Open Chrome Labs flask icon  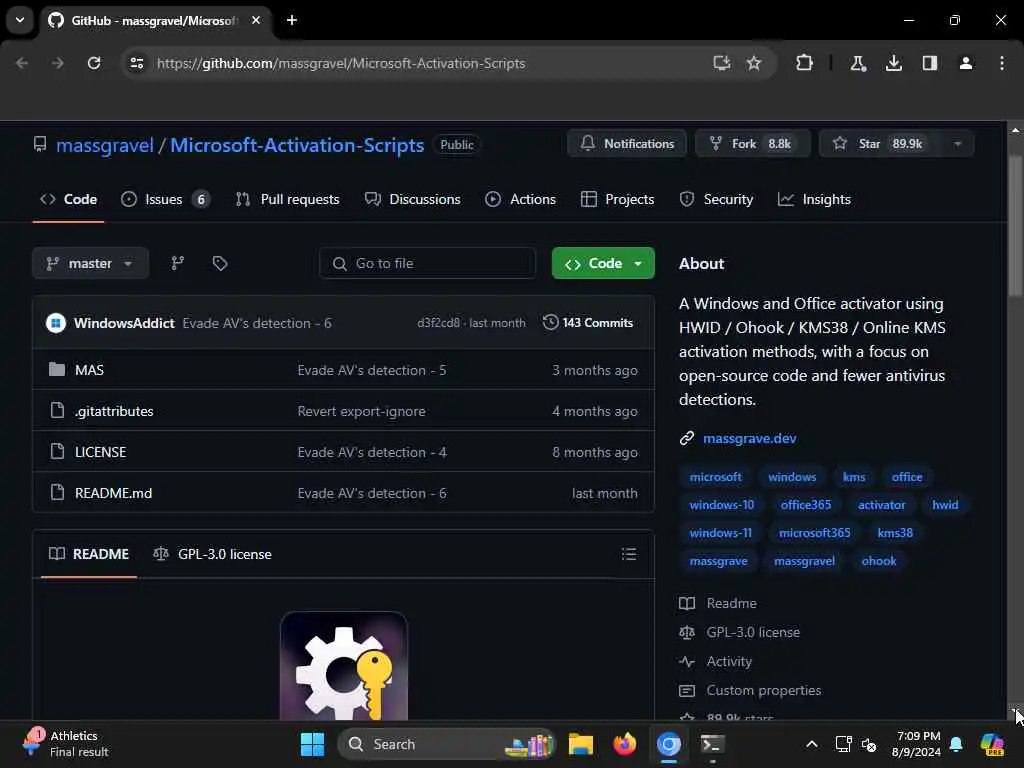pos(857,63)
